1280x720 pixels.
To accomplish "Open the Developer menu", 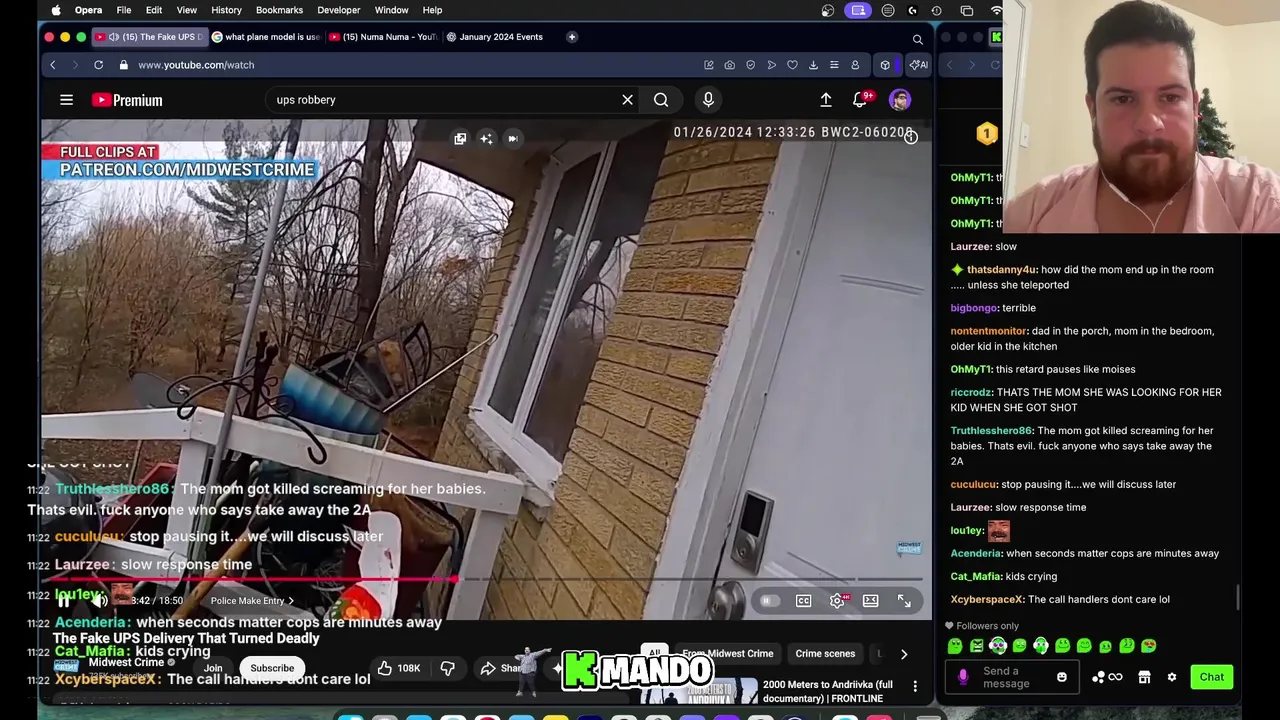I will [x=338, y=10].
